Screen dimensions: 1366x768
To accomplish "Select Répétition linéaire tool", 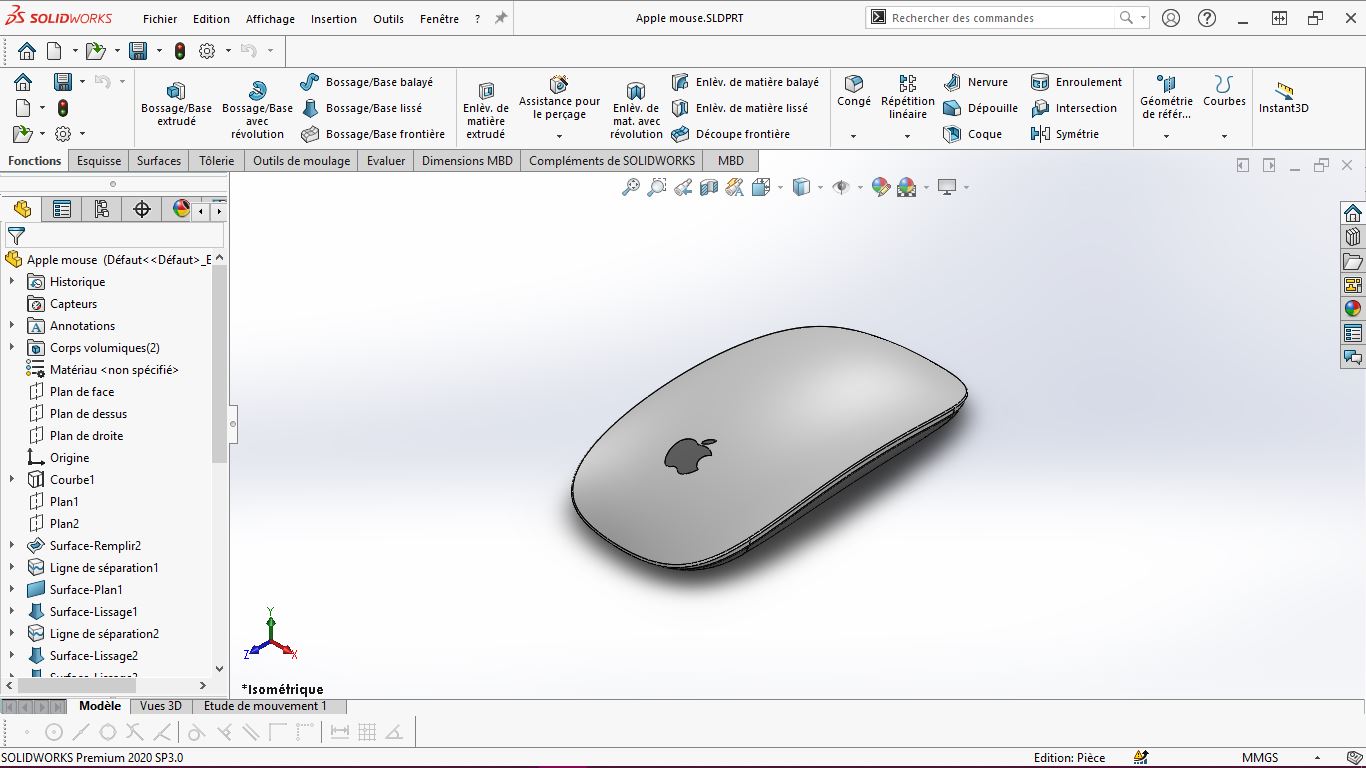I will point(908,97).
